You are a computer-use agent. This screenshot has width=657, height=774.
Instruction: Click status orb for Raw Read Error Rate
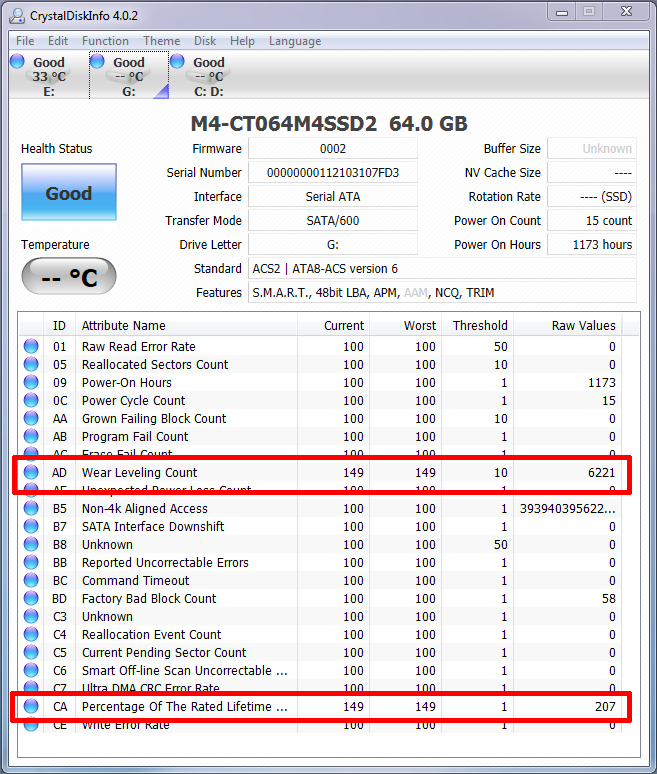pyautogui.click(x=31, y=346)
